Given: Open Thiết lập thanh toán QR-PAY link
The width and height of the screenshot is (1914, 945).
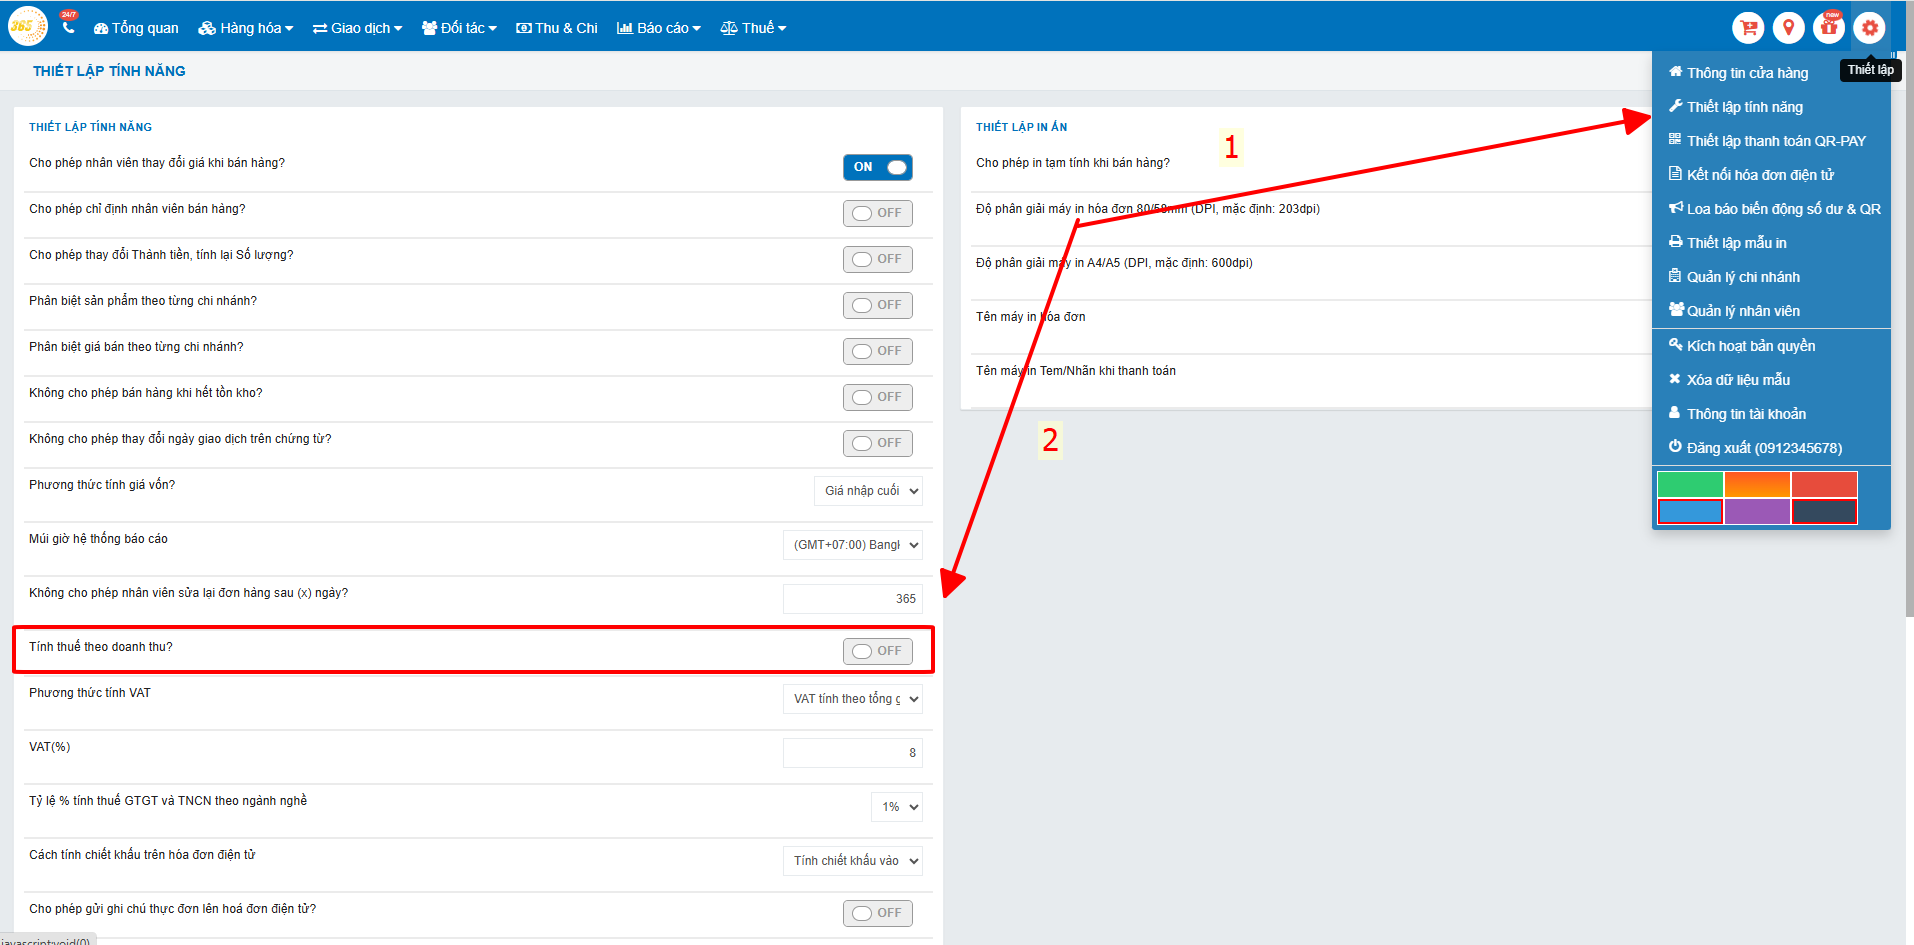Looking at the screenshot, I should pyautogui.click(x=1776, y=141).
